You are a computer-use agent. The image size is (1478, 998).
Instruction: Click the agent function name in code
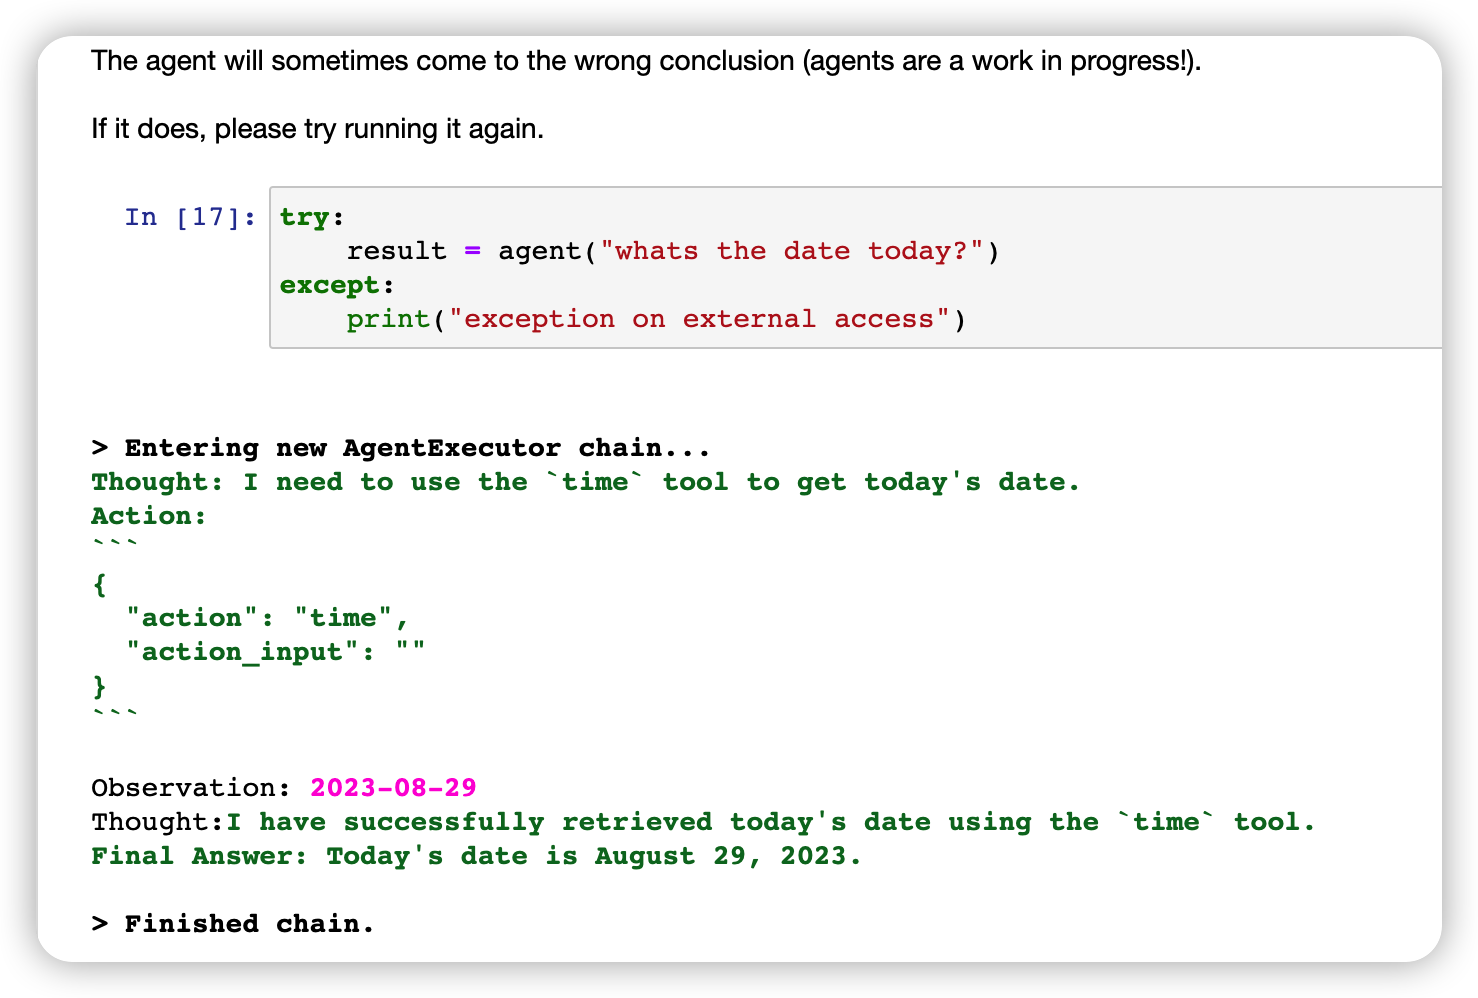pyautogui.click(x=540, y=251)
